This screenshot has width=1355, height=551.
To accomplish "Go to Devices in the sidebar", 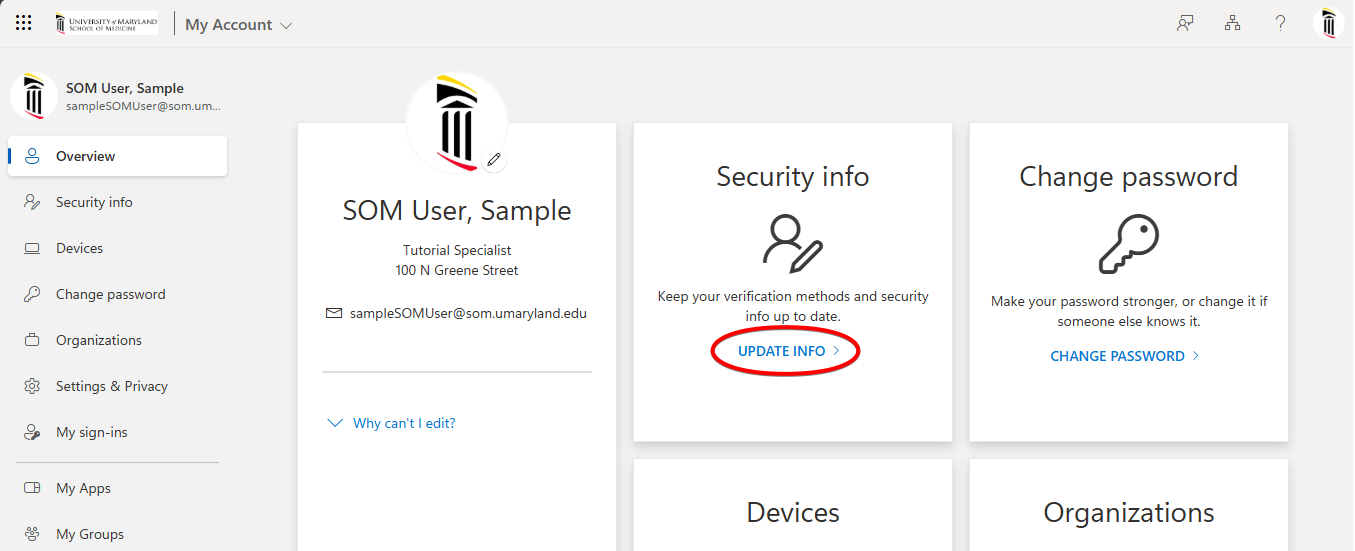I will tap(79, 248).
